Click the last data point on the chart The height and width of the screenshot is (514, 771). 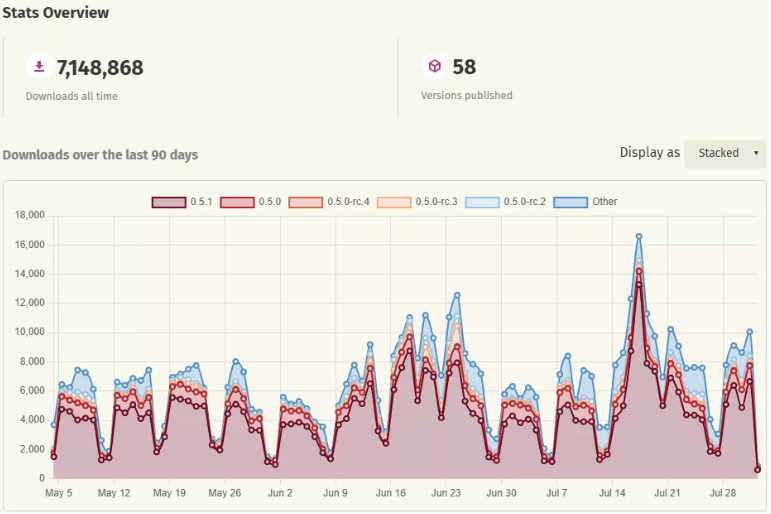pyautogui.click(x=758, y=468)
